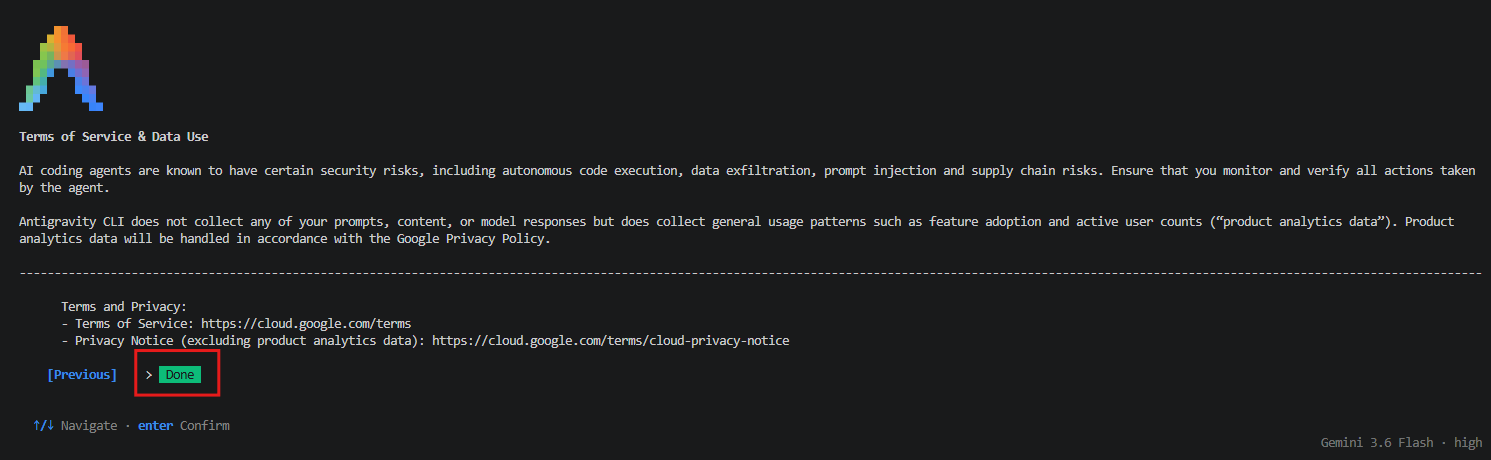The width and height of the screenshot is (1491, 460).
Task: Go back via the [Previous] option
Action: (x=82, y=374)
